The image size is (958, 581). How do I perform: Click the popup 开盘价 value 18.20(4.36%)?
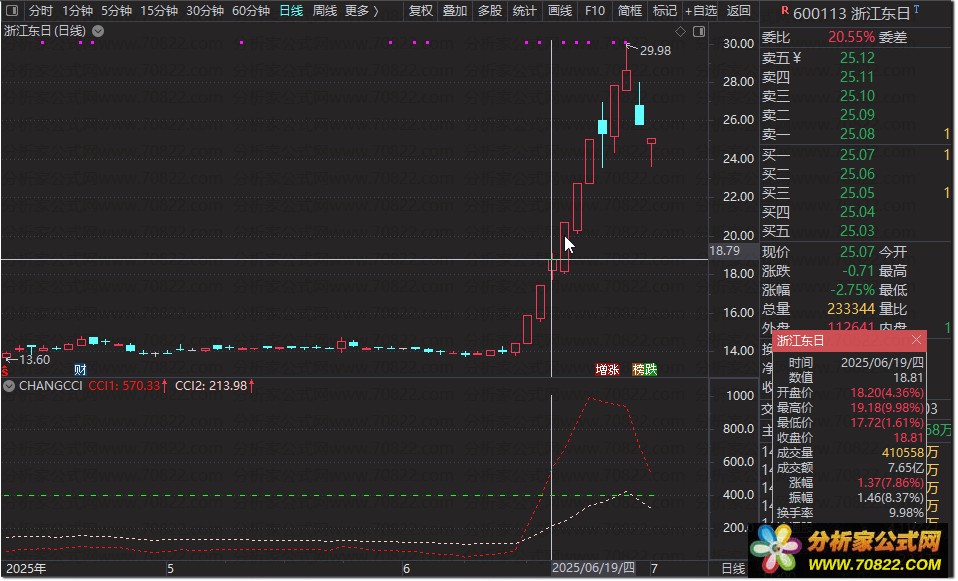[x=887, y=393]
